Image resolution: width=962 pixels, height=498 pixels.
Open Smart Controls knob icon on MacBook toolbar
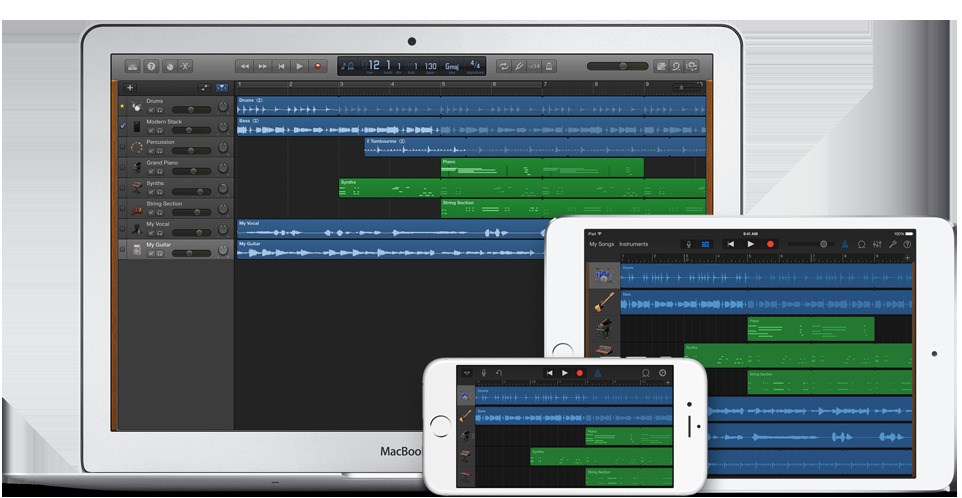tap(169, 66)
